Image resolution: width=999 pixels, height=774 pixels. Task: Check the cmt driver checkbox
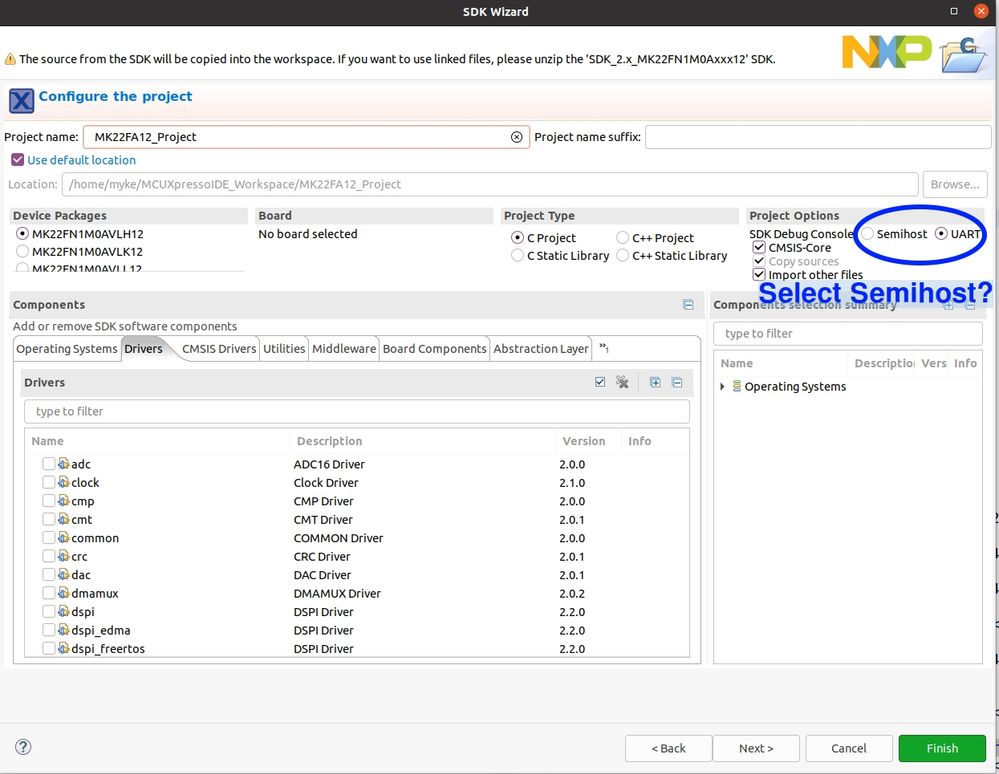click(x=48, y=519)
